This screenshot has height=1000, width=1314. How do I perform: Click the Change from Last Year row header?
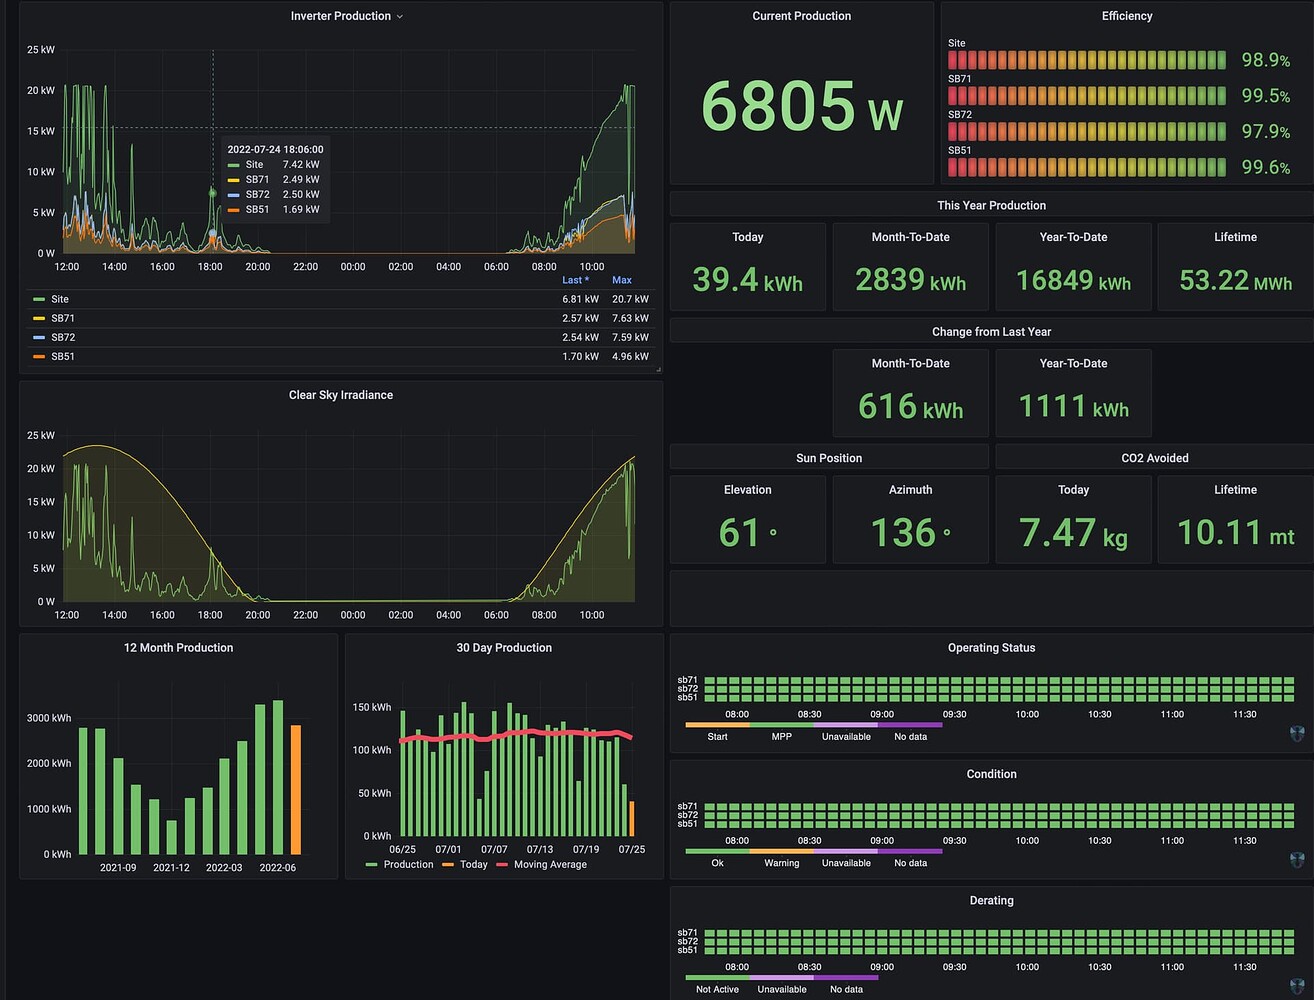click(x=991, y=331)
